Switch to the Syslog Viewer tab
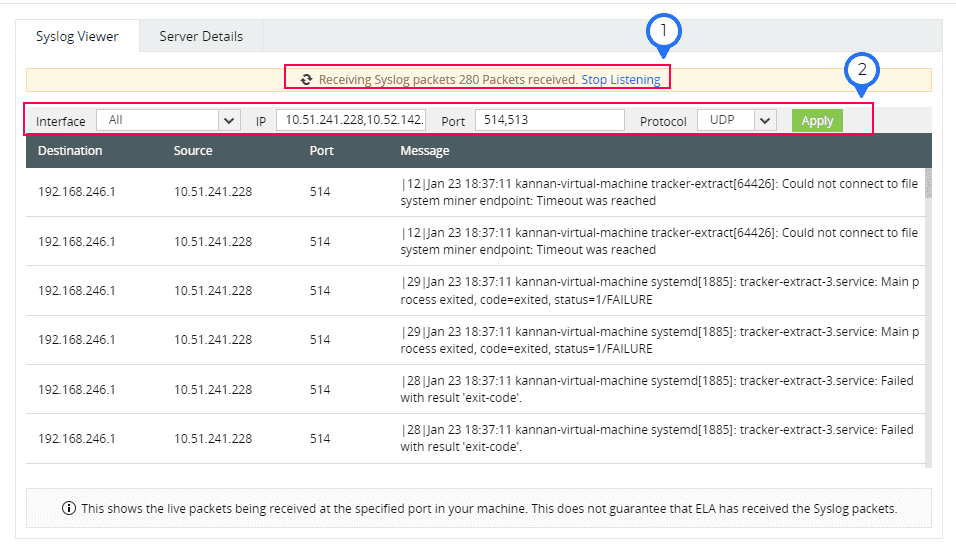 coord(77,37)
